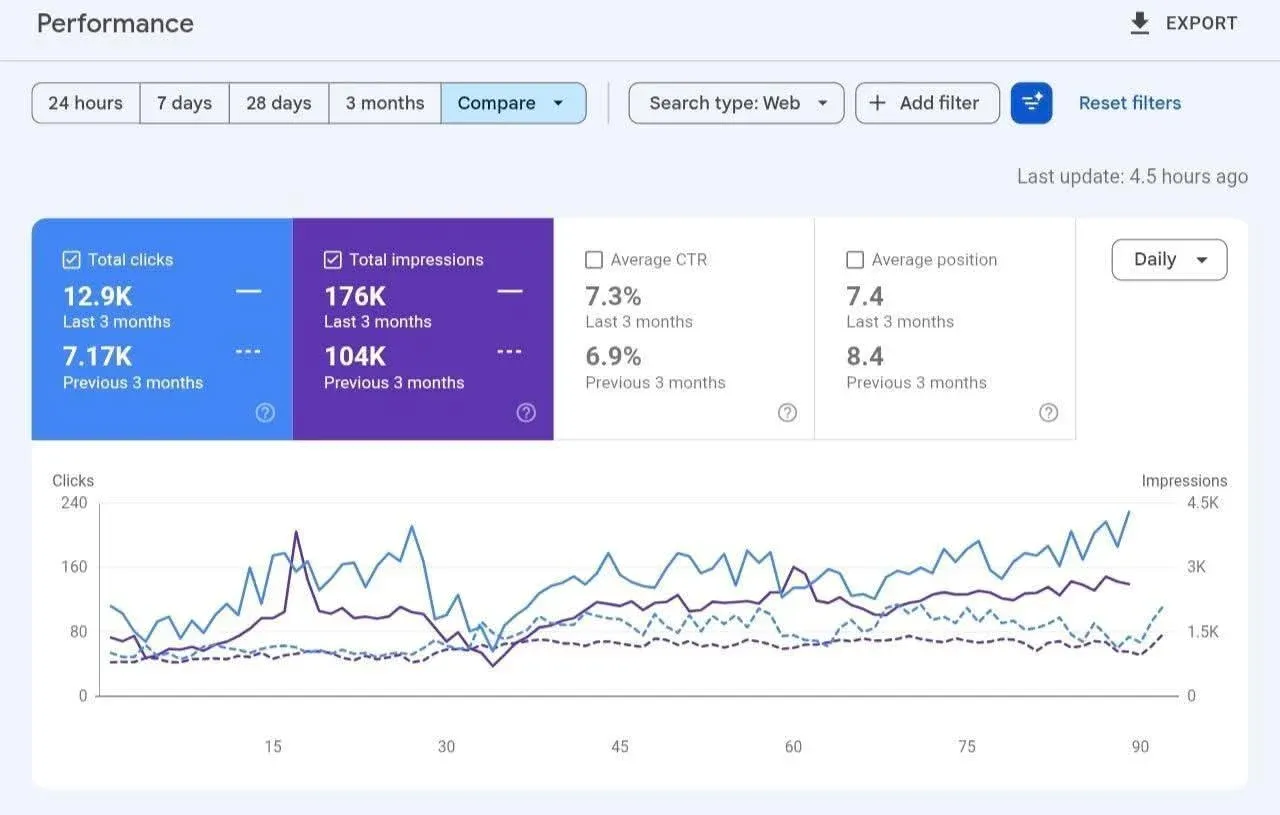Image resolution: width=1280 pixels, height=815 pixels.
Task: Click dashed line legend on Total impressions card
Action: tap(509, 352)
